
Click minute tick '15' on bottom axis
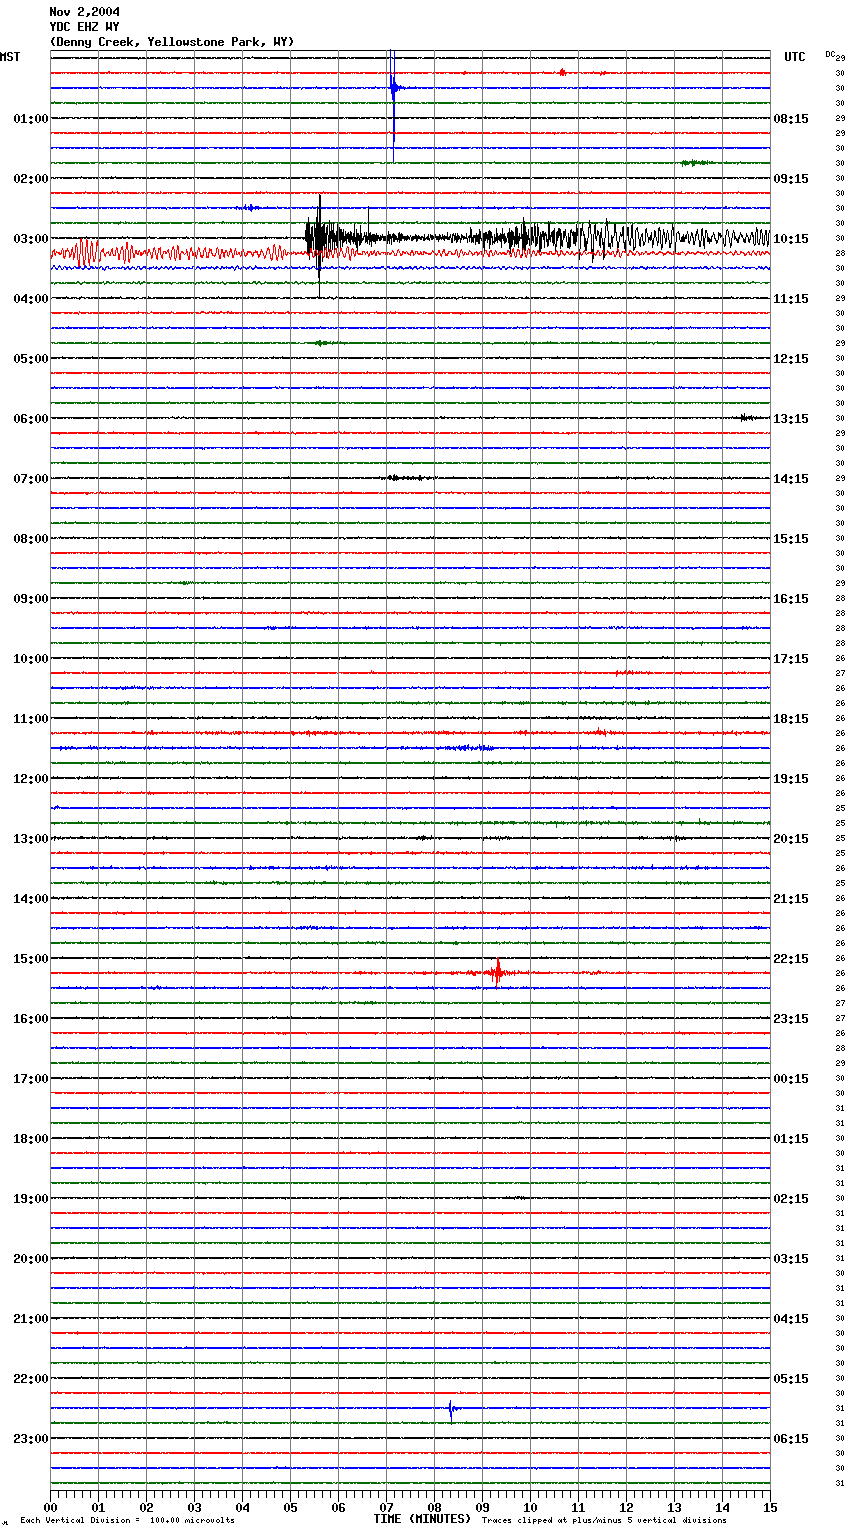[770, 1507]
